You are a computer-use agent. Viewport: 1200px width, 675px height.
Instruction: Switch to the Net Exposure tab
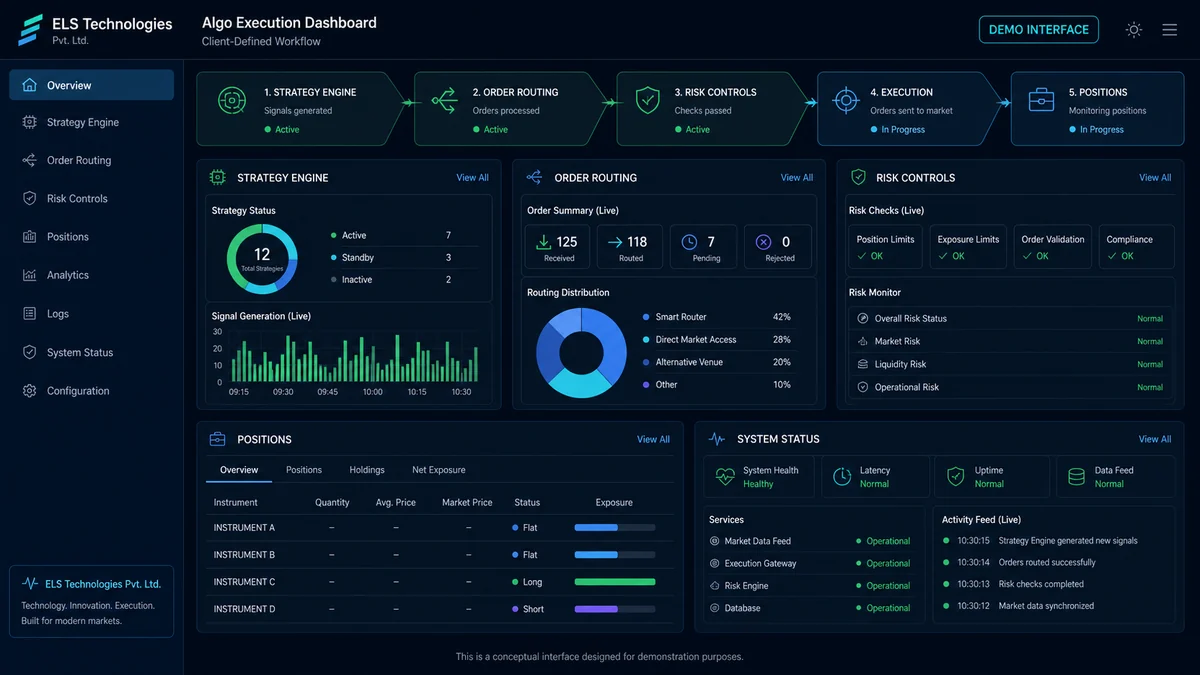[439, 470]
